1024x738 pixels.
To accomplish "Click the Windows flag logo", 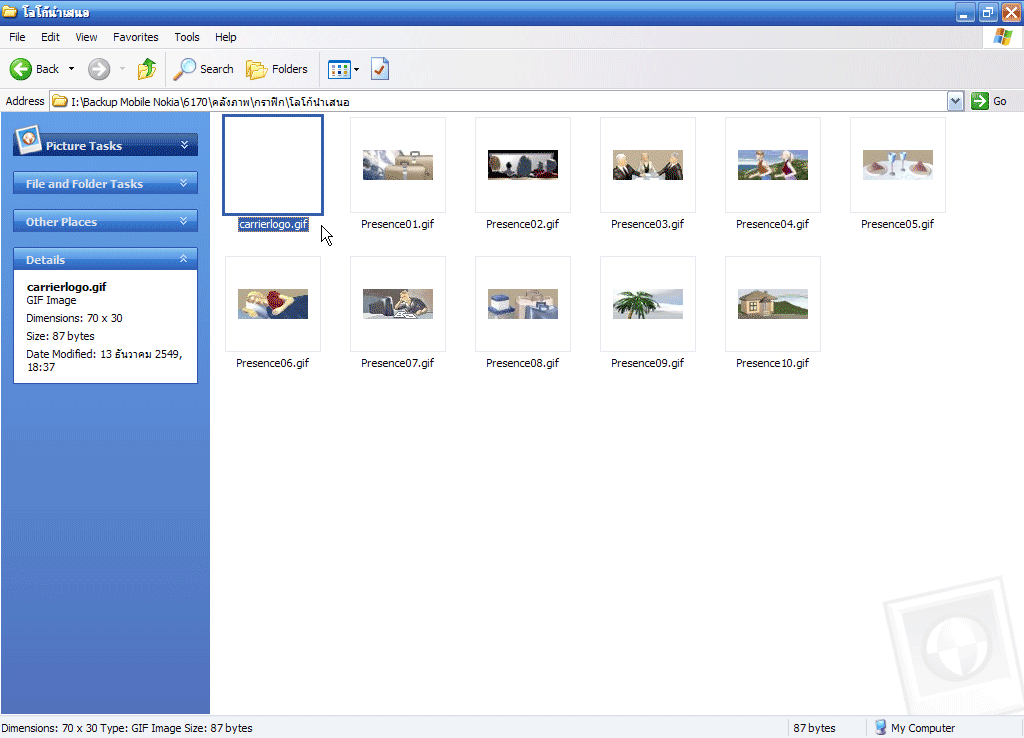I will coord(1003,37).
